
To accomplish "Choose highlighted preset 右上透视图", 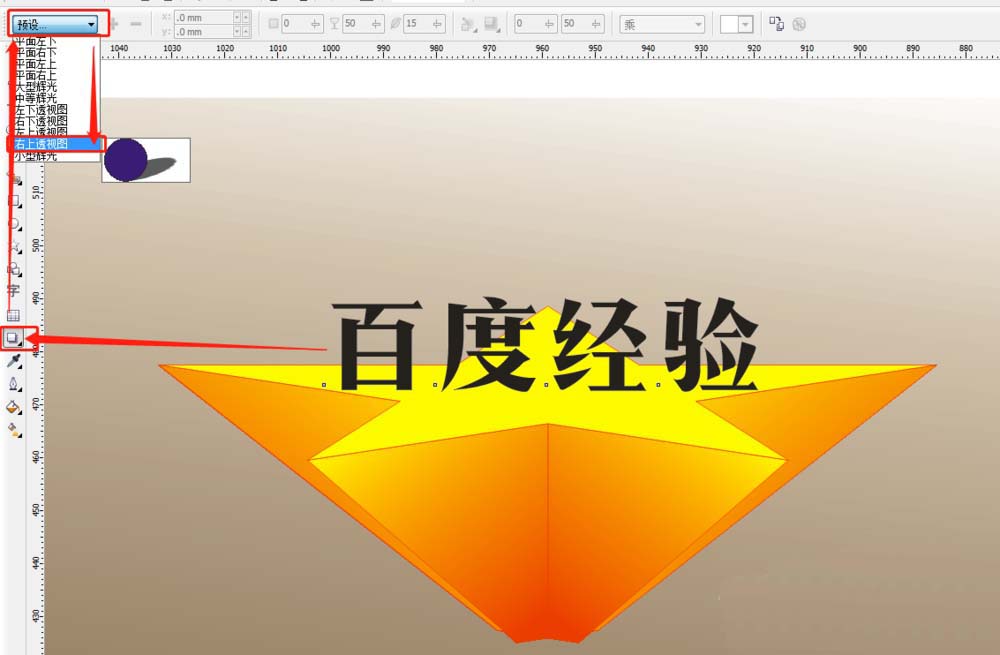I will (x=56, y=144).
